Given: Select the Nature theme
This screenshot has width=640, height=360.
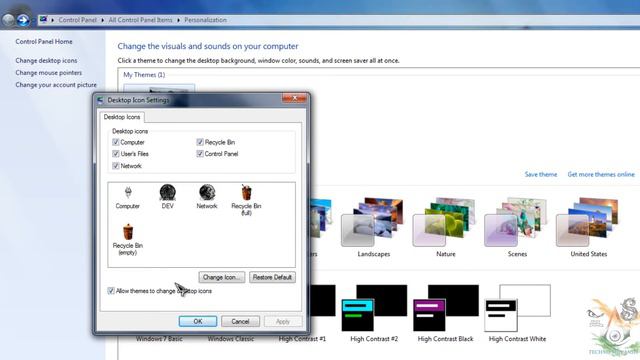Looking at the screenshot, I should pos(445,227).
